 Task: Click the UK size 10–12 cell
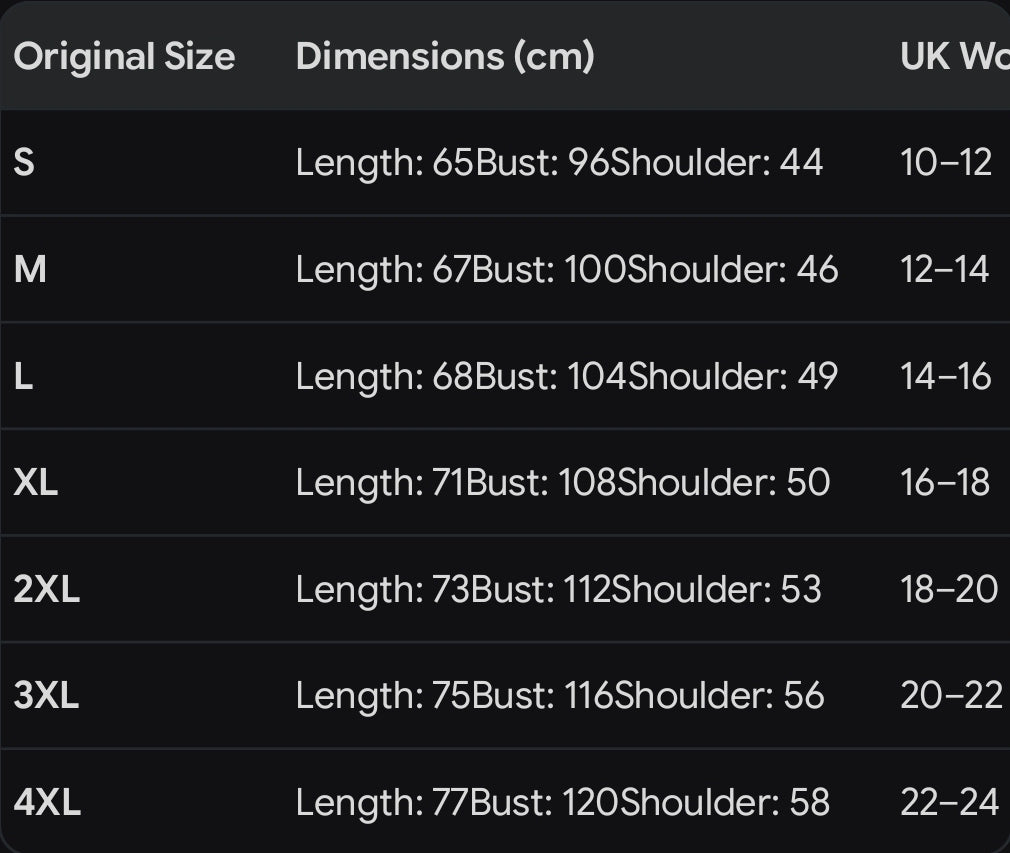click(x=946, y=162)
